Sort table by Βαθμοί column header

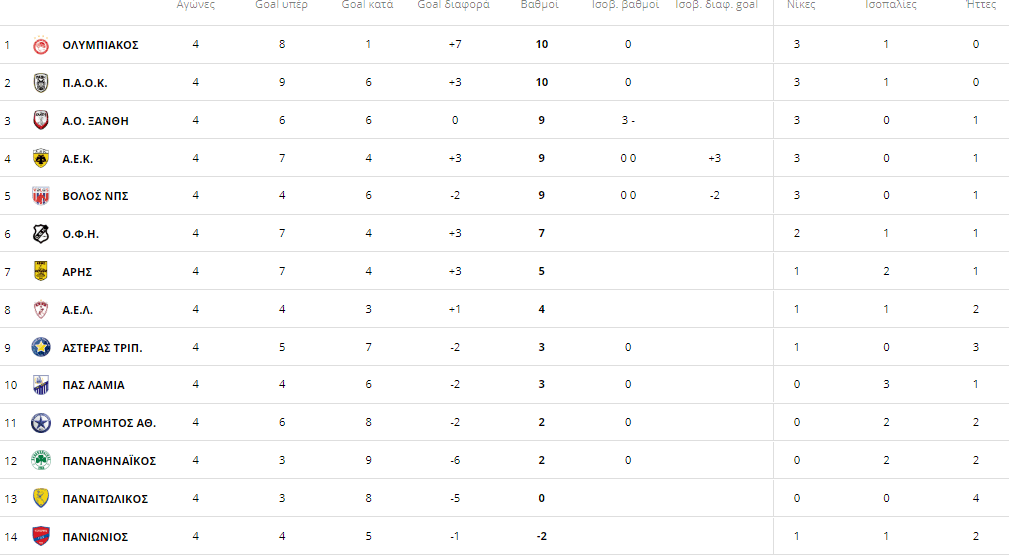coord(539,5)
